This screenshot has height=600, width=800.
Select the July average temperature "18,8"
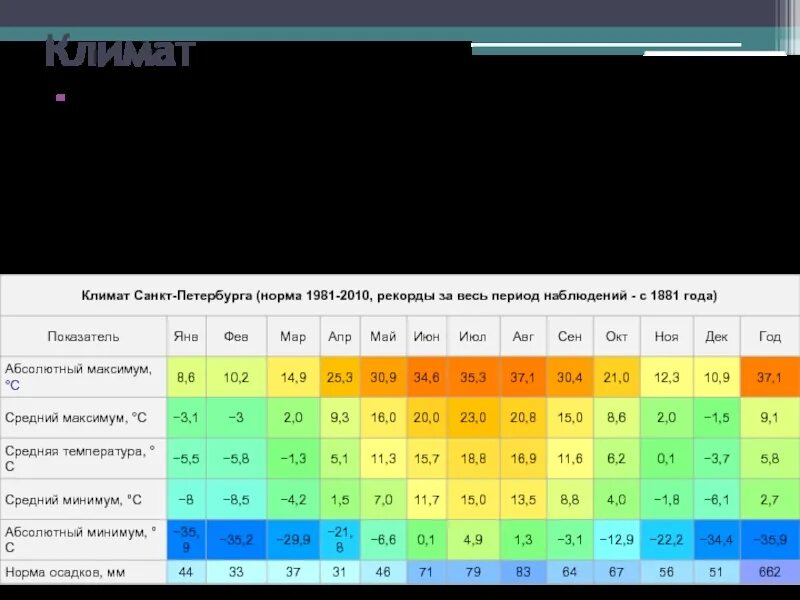click(473, 458)
